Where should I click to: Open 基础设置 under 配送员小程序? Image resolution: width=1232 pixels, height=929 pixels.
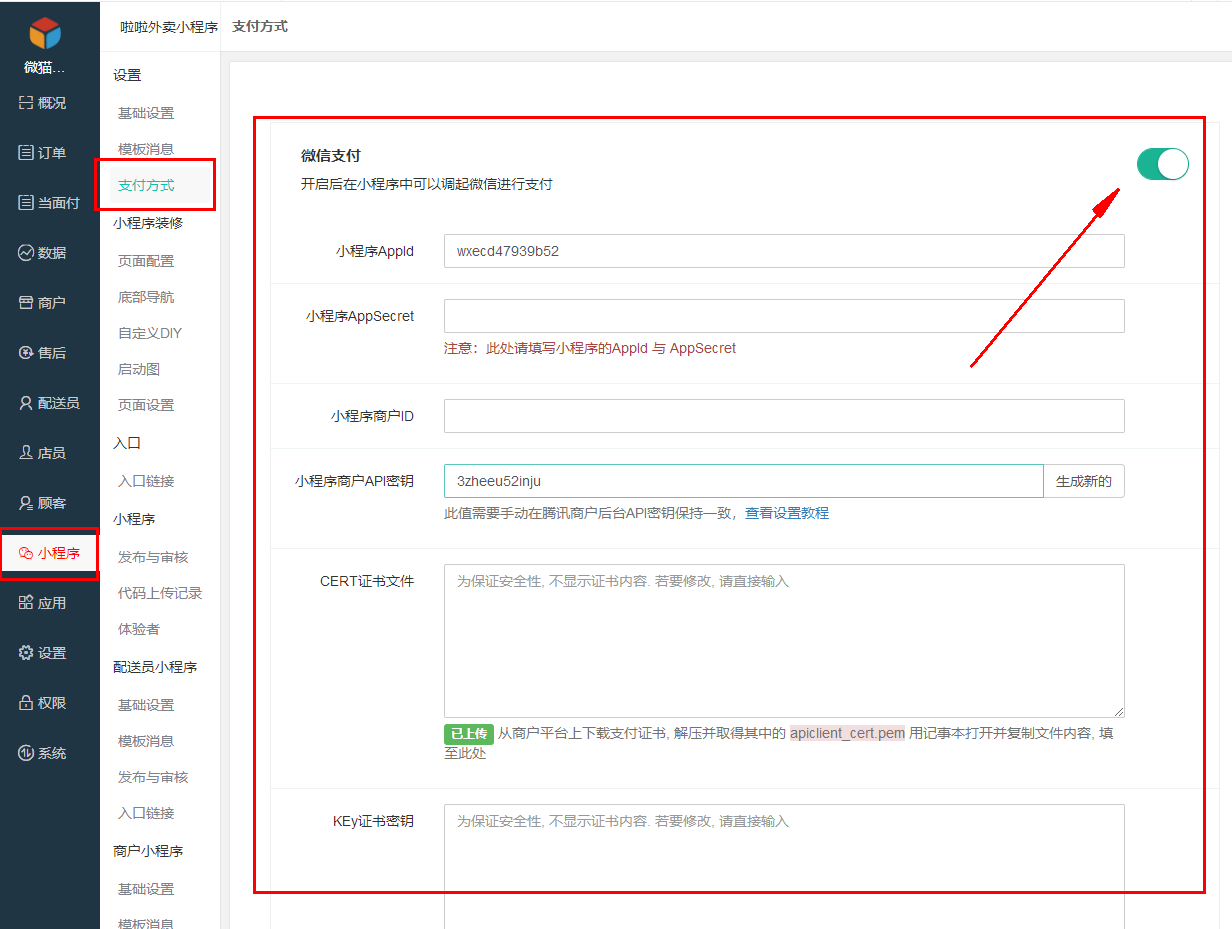click(146, 705)
